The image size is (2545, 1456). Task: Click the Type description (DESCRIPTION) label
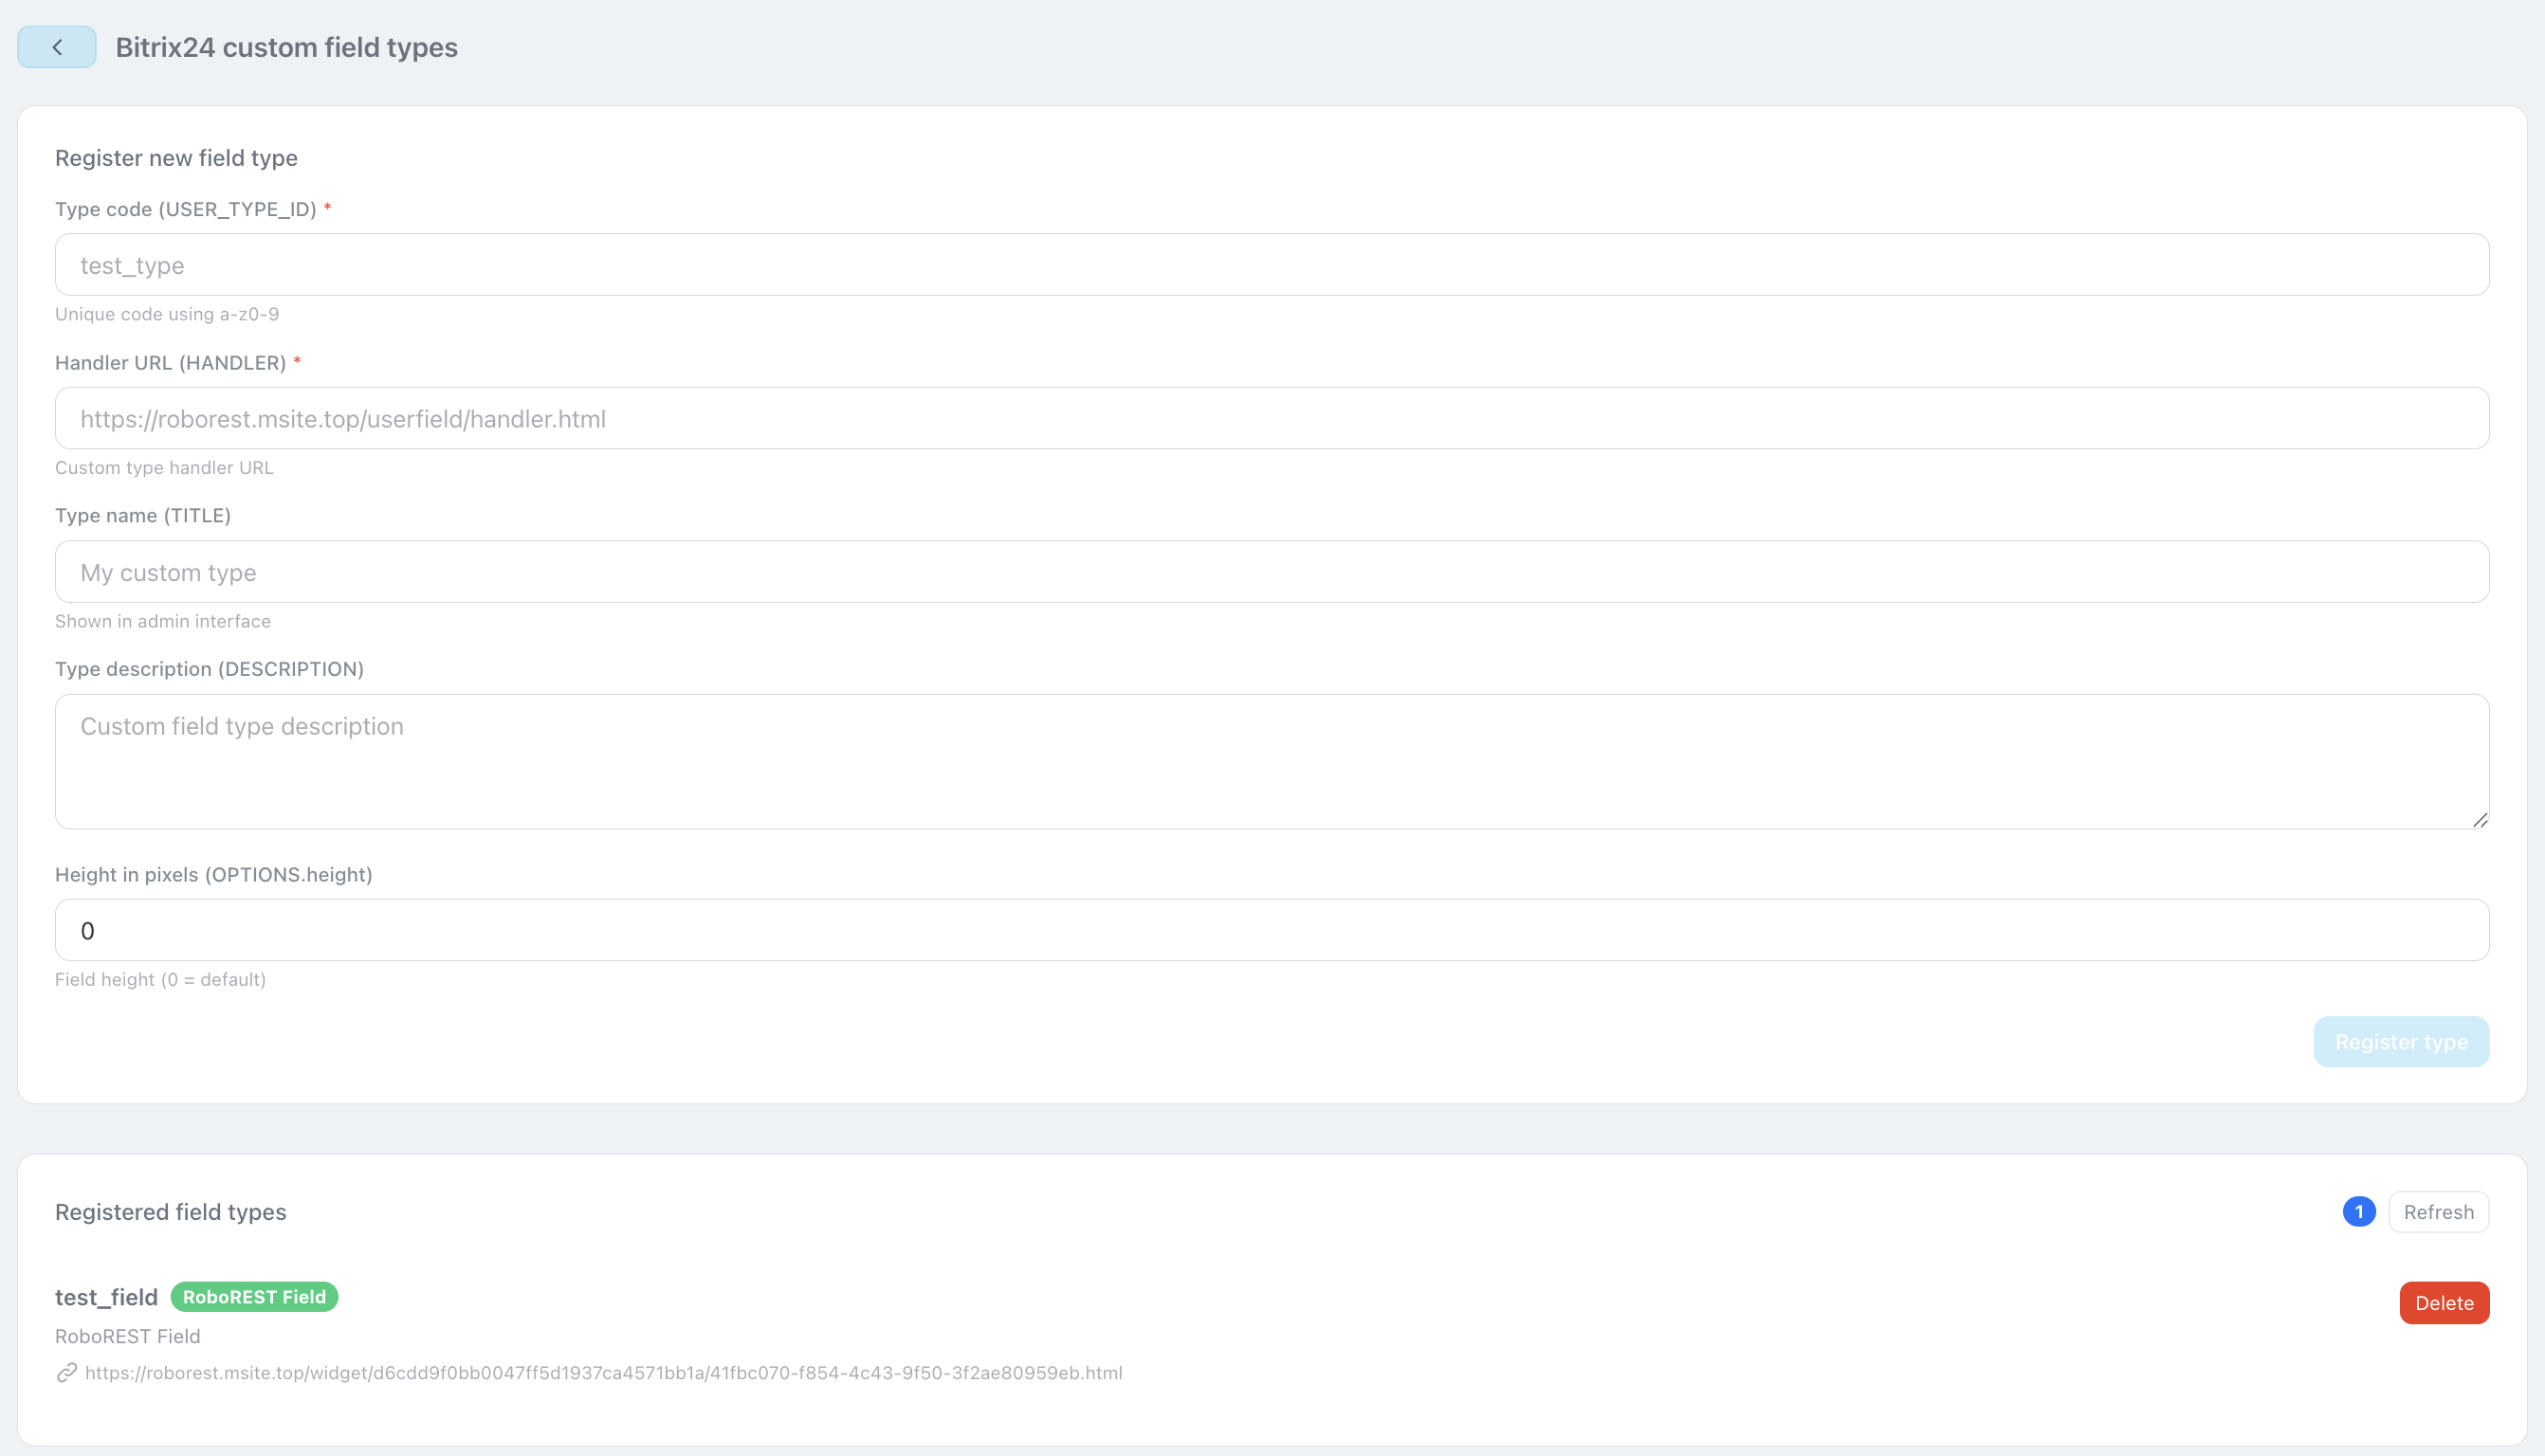209,669
